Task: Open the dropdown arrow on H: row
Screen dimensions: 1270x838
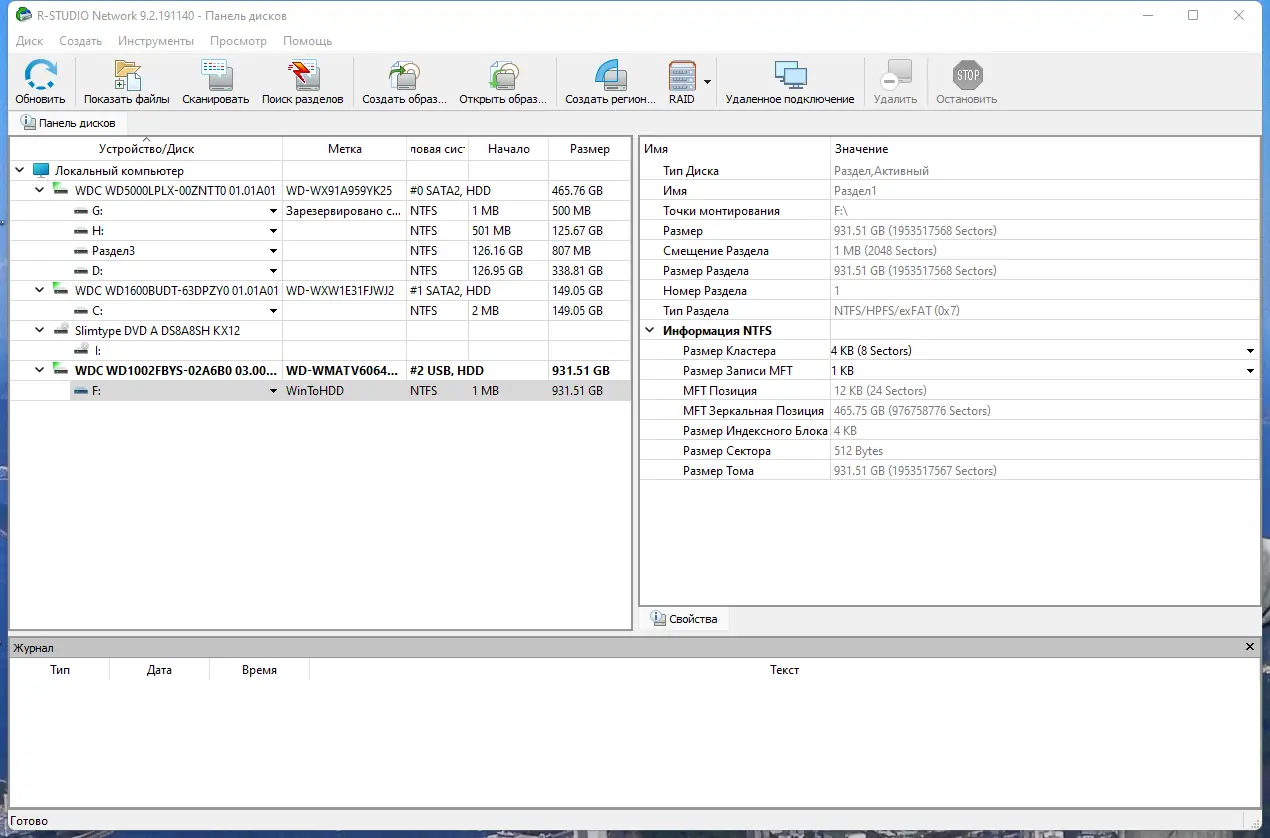Action: click(273, 231)
